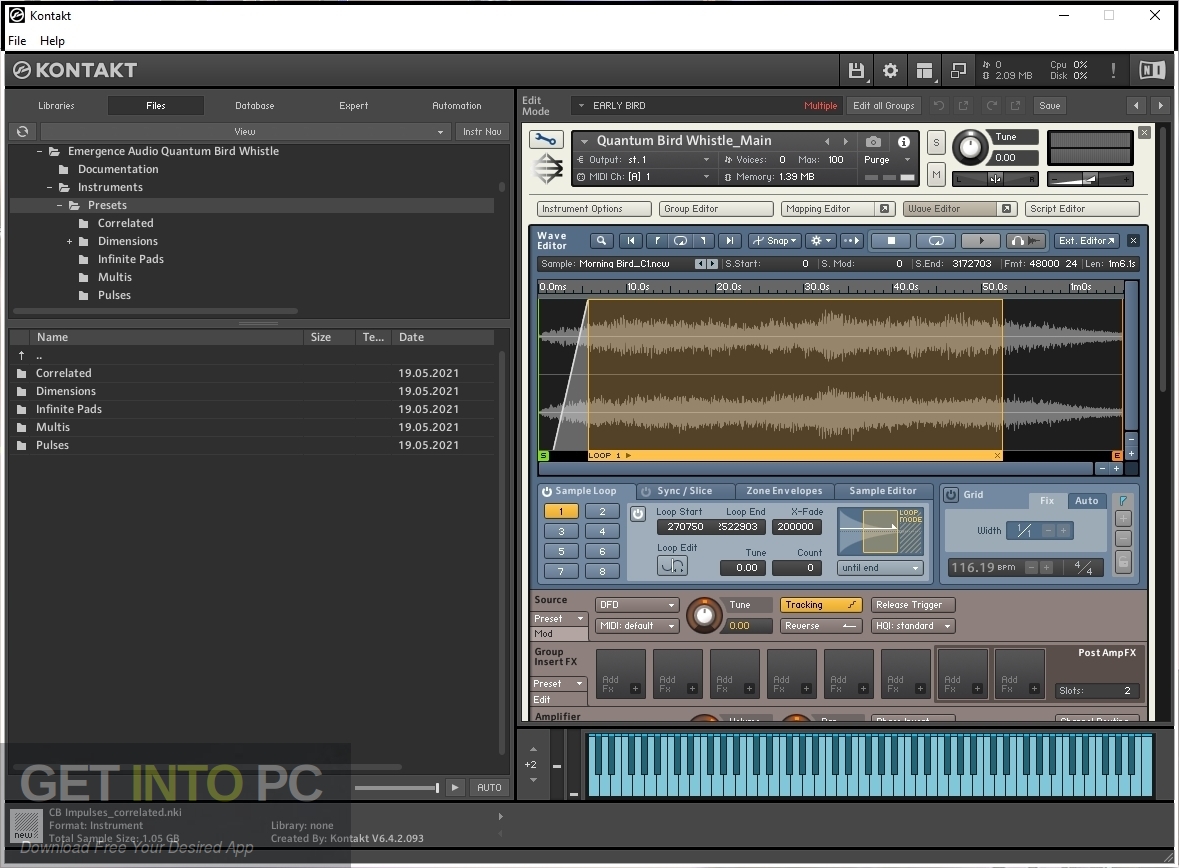Open the until end loop mode dropdown
The width and height of the screenshot is (1179, 868).
click(880, 568)
